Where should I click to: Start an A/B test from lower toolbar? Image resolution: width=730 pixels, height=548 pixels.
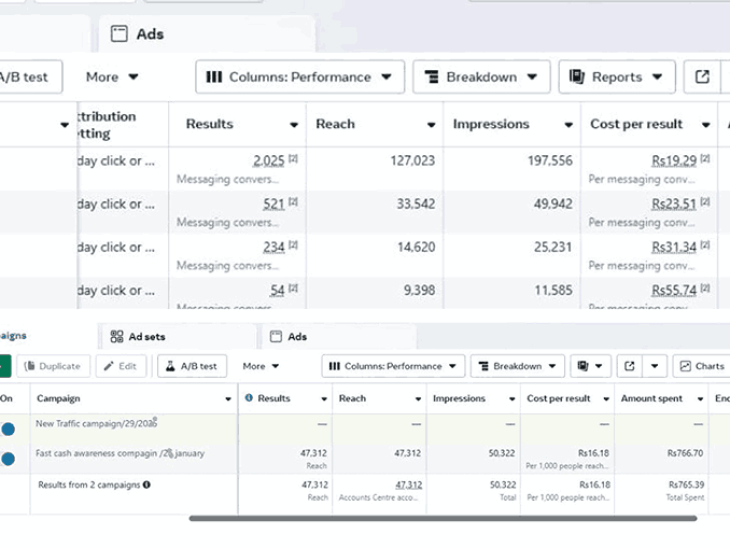click(192, 366)
